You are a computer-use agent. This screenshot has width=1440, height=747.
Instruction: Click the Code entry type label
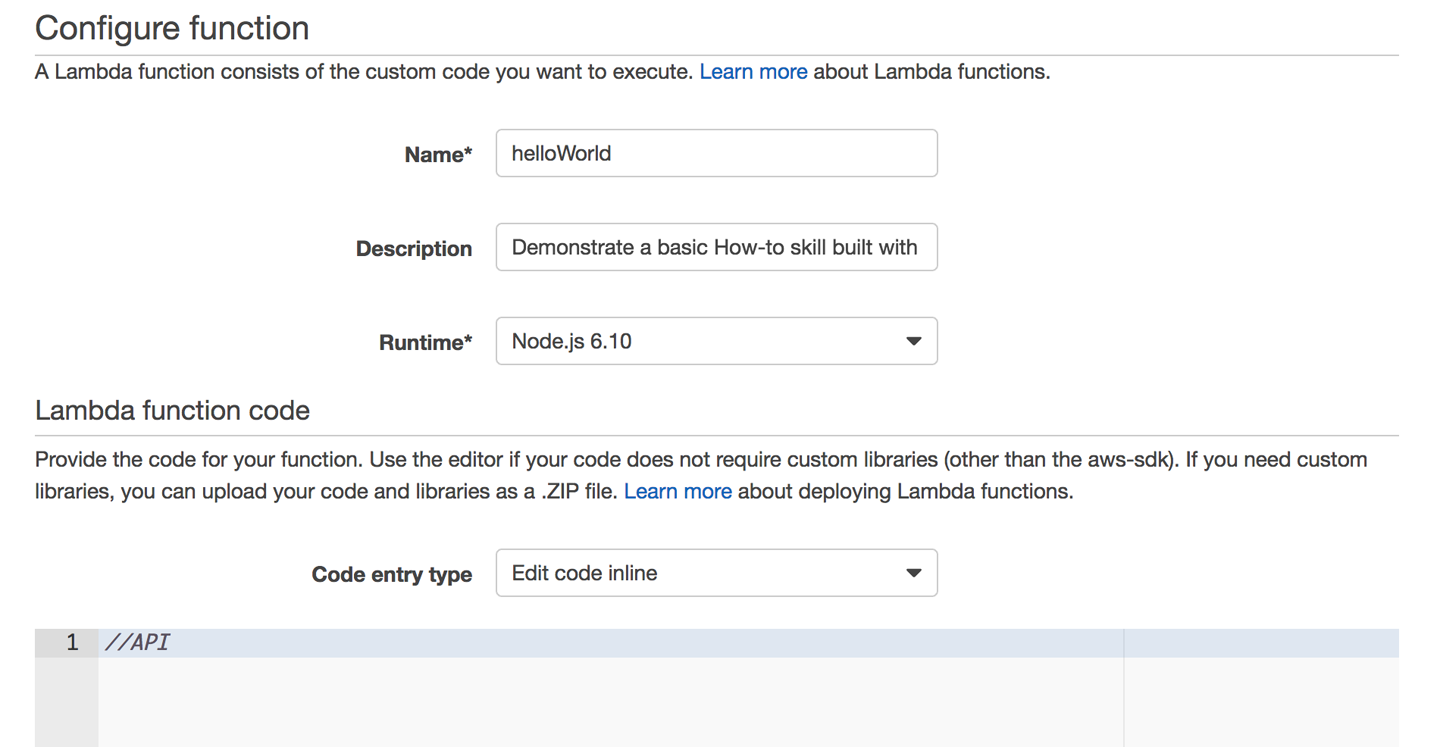point(391,575)
